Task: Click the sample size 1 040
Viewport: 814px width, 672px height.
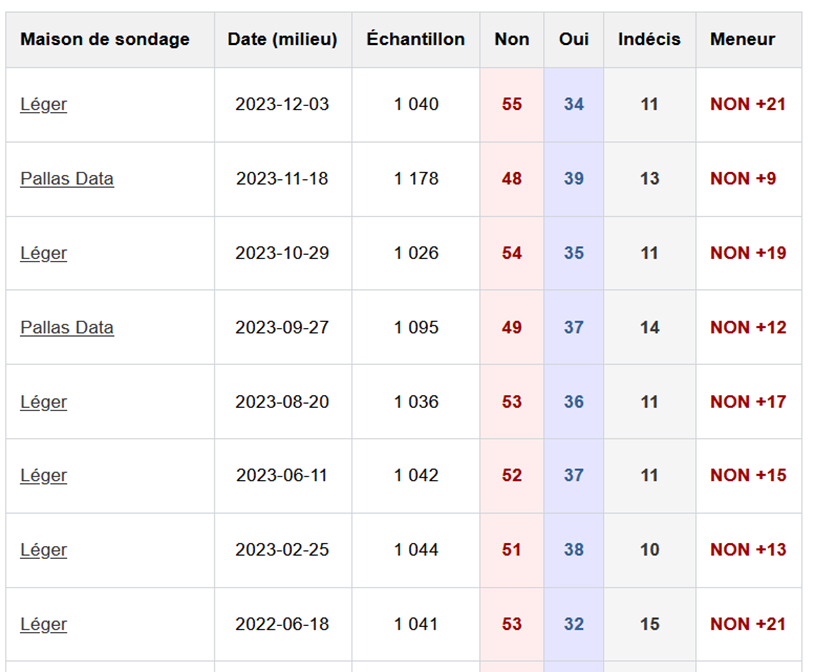Action: coord(416,104)
